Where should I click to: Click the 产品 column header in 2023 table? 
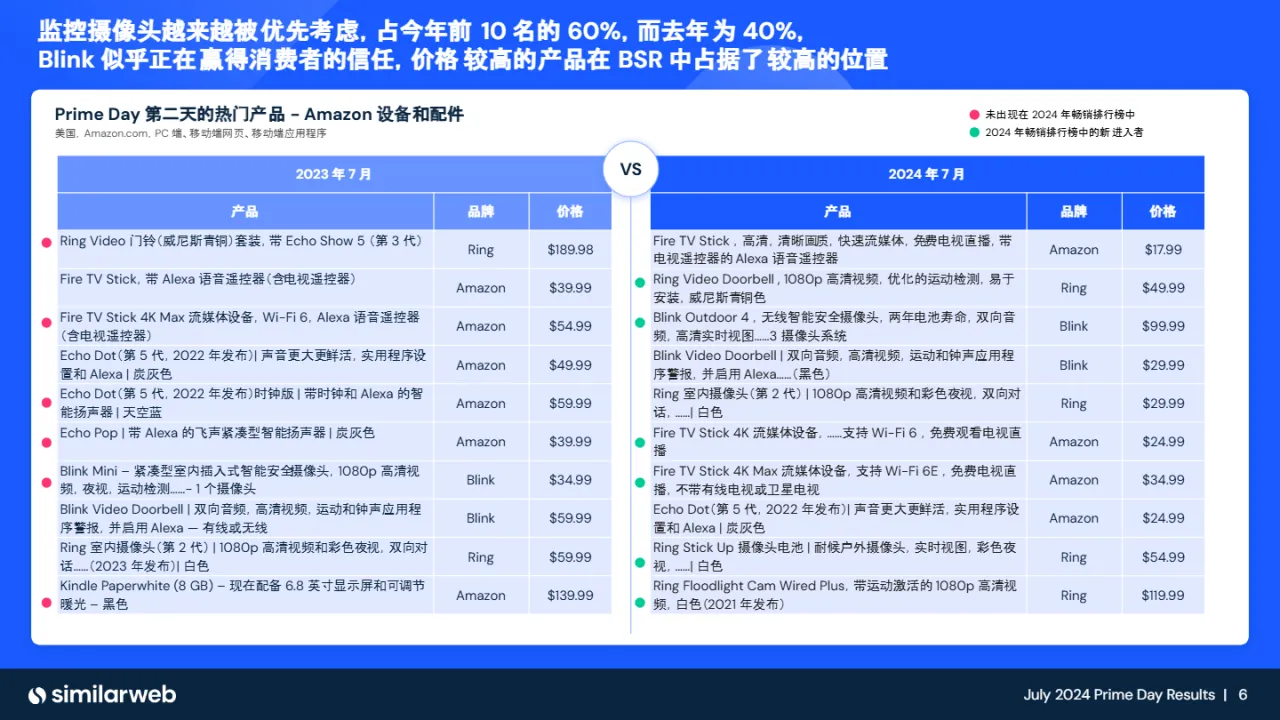tap(245, 211)
